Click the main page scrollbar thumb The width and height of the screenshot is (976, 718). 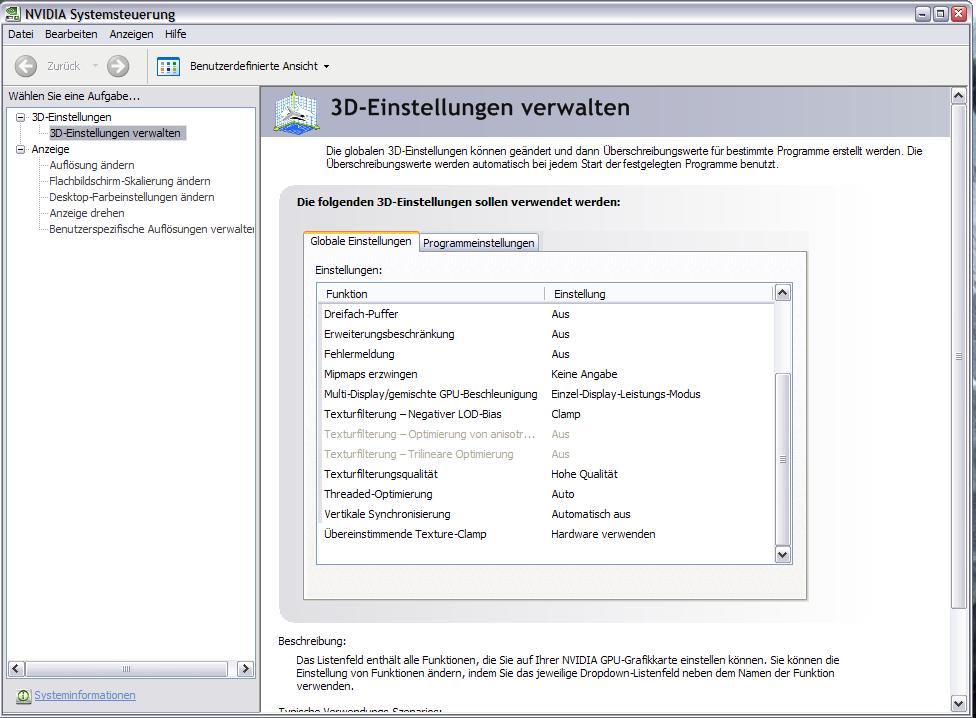pyautogui.click(x=959, y=357)
